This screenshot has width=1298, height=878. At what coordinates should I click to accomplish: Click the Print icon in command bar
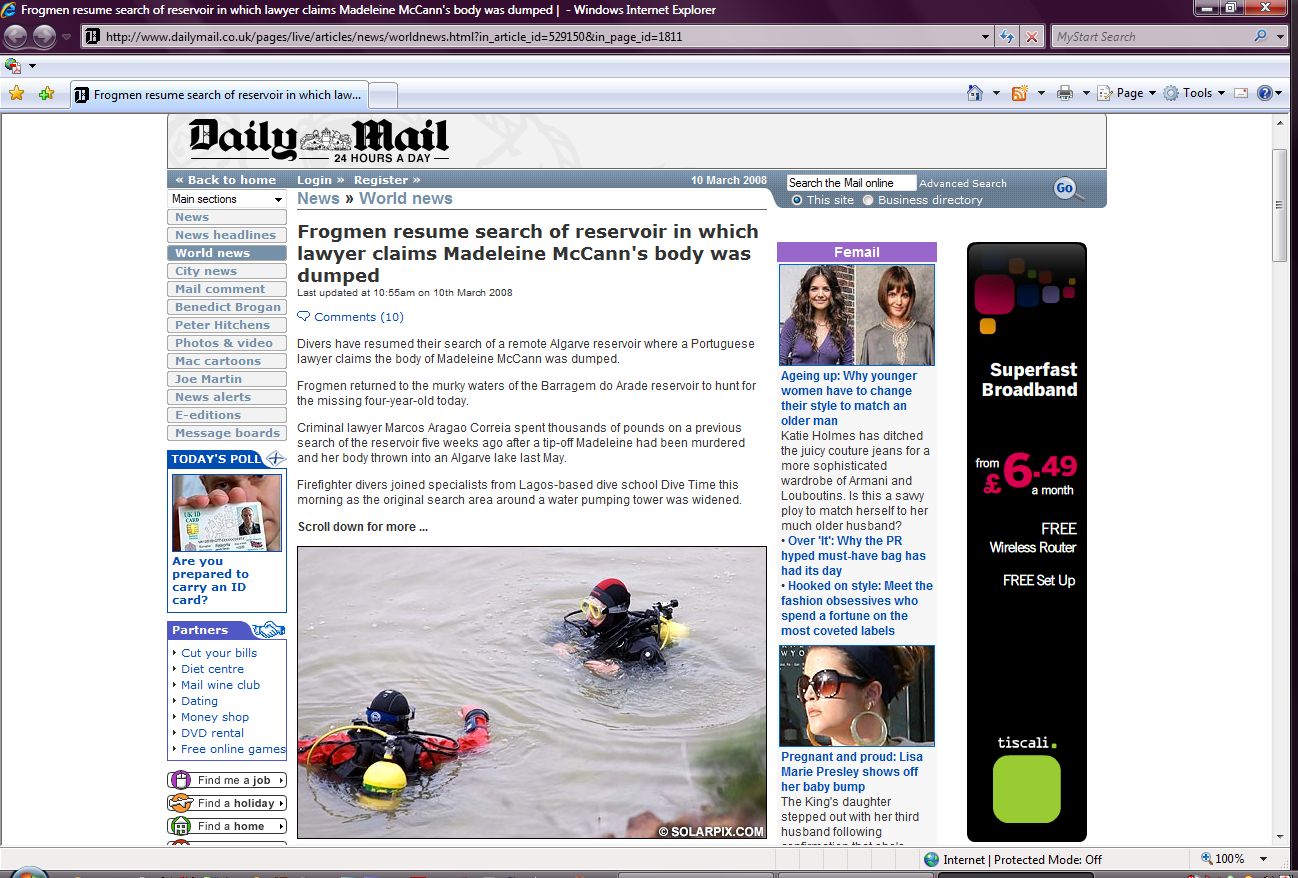(1065, 93)
